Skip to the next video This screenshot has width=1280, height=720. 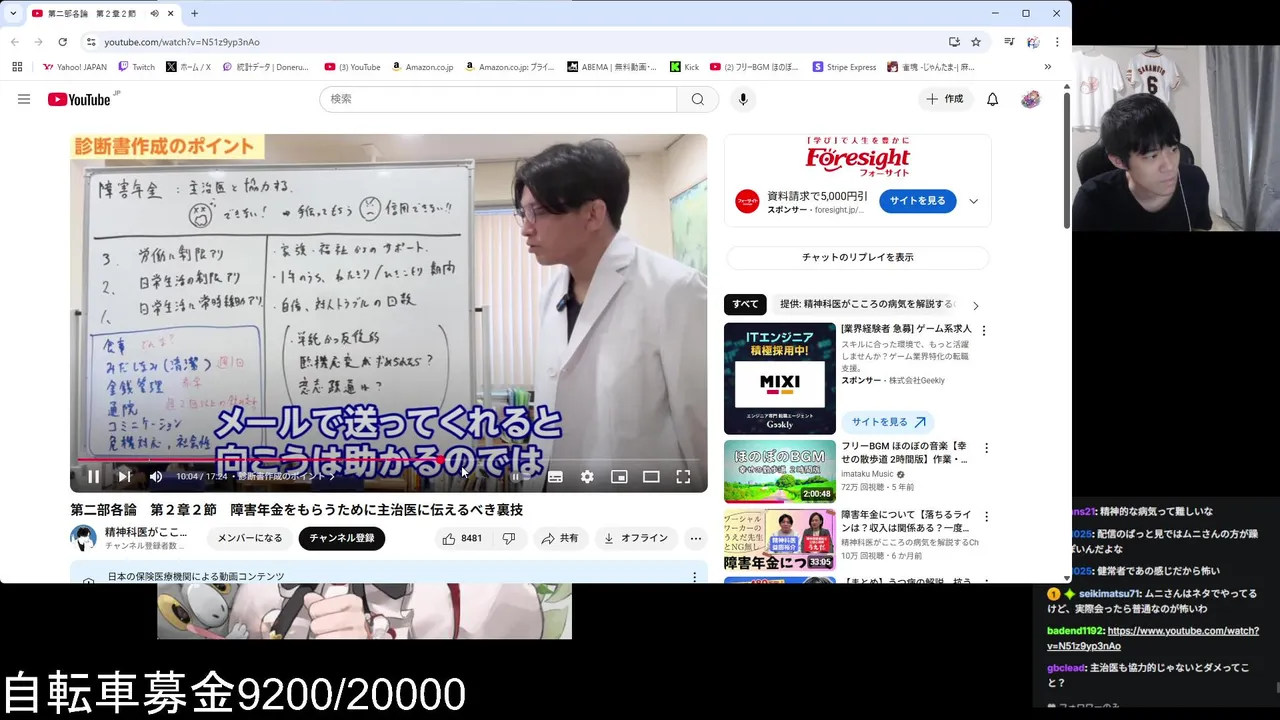coord(124,477)
